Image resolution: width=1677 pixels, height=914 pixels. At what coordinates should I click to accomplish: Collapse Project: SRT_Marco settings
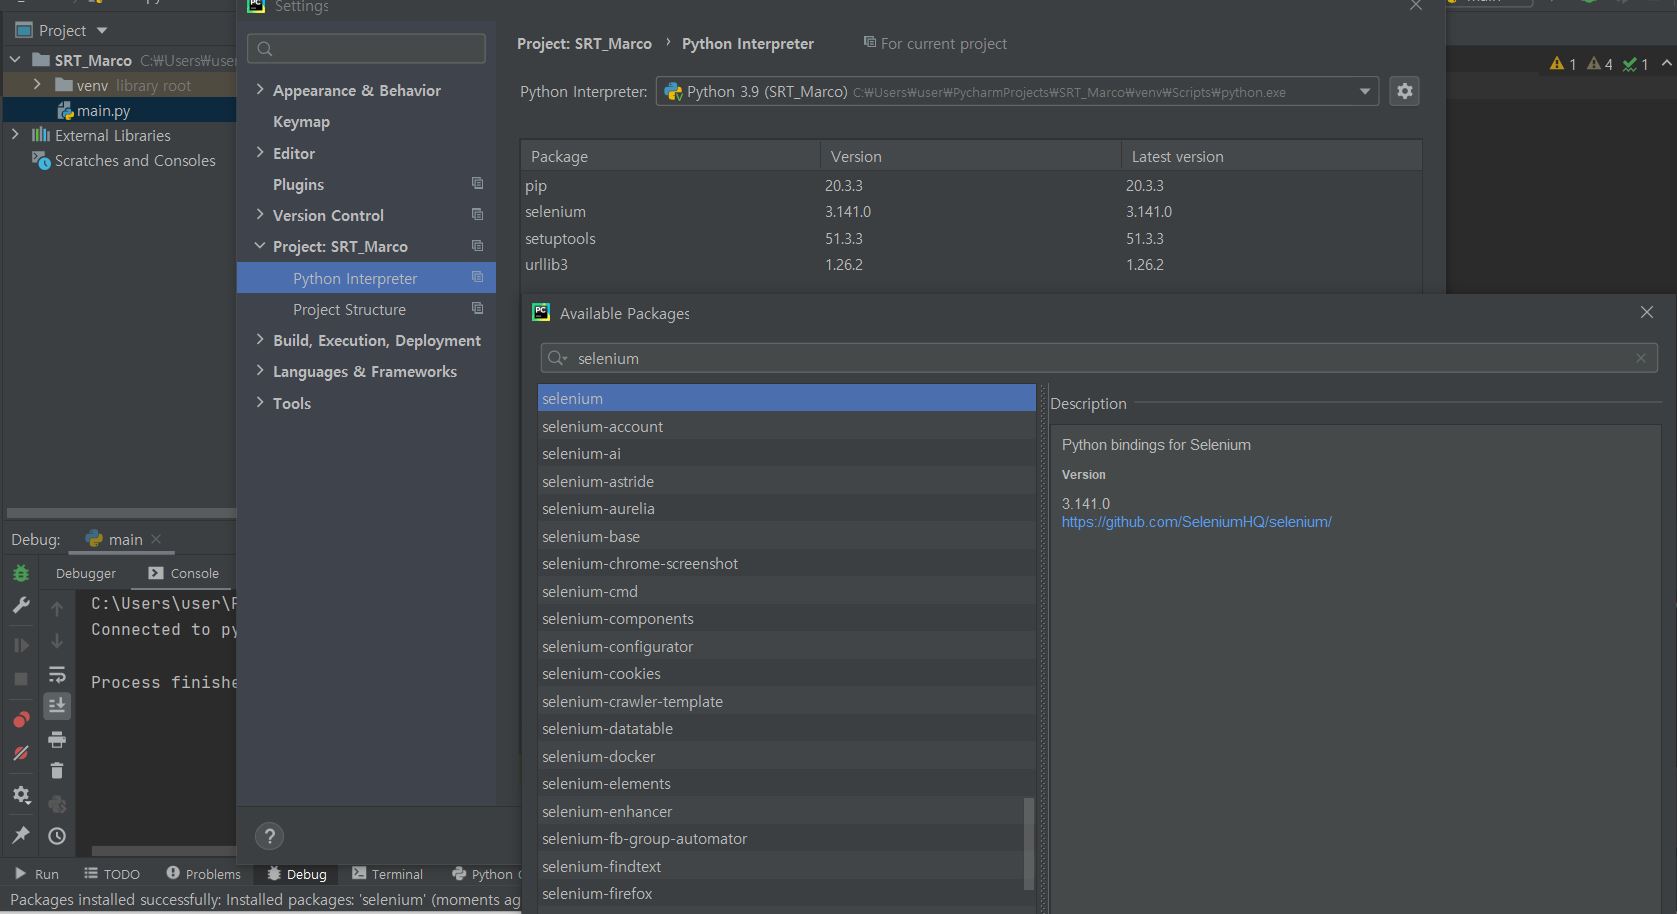pyautogui.click(x=260, y=245)
